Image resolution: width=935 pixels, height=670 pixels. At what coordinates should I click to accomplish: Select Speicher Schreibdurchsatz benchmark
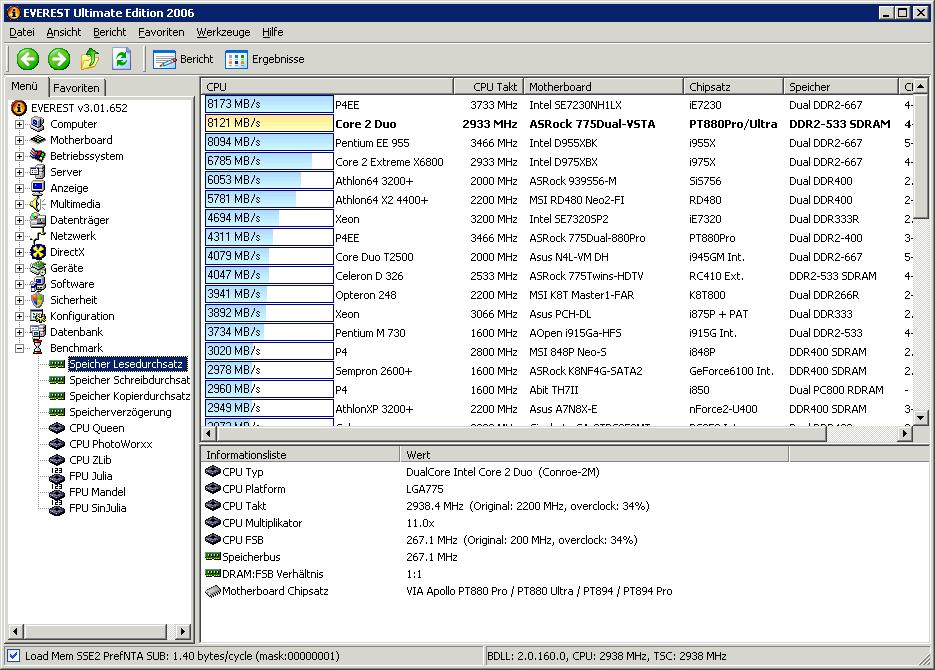click(x=129, y=380)
